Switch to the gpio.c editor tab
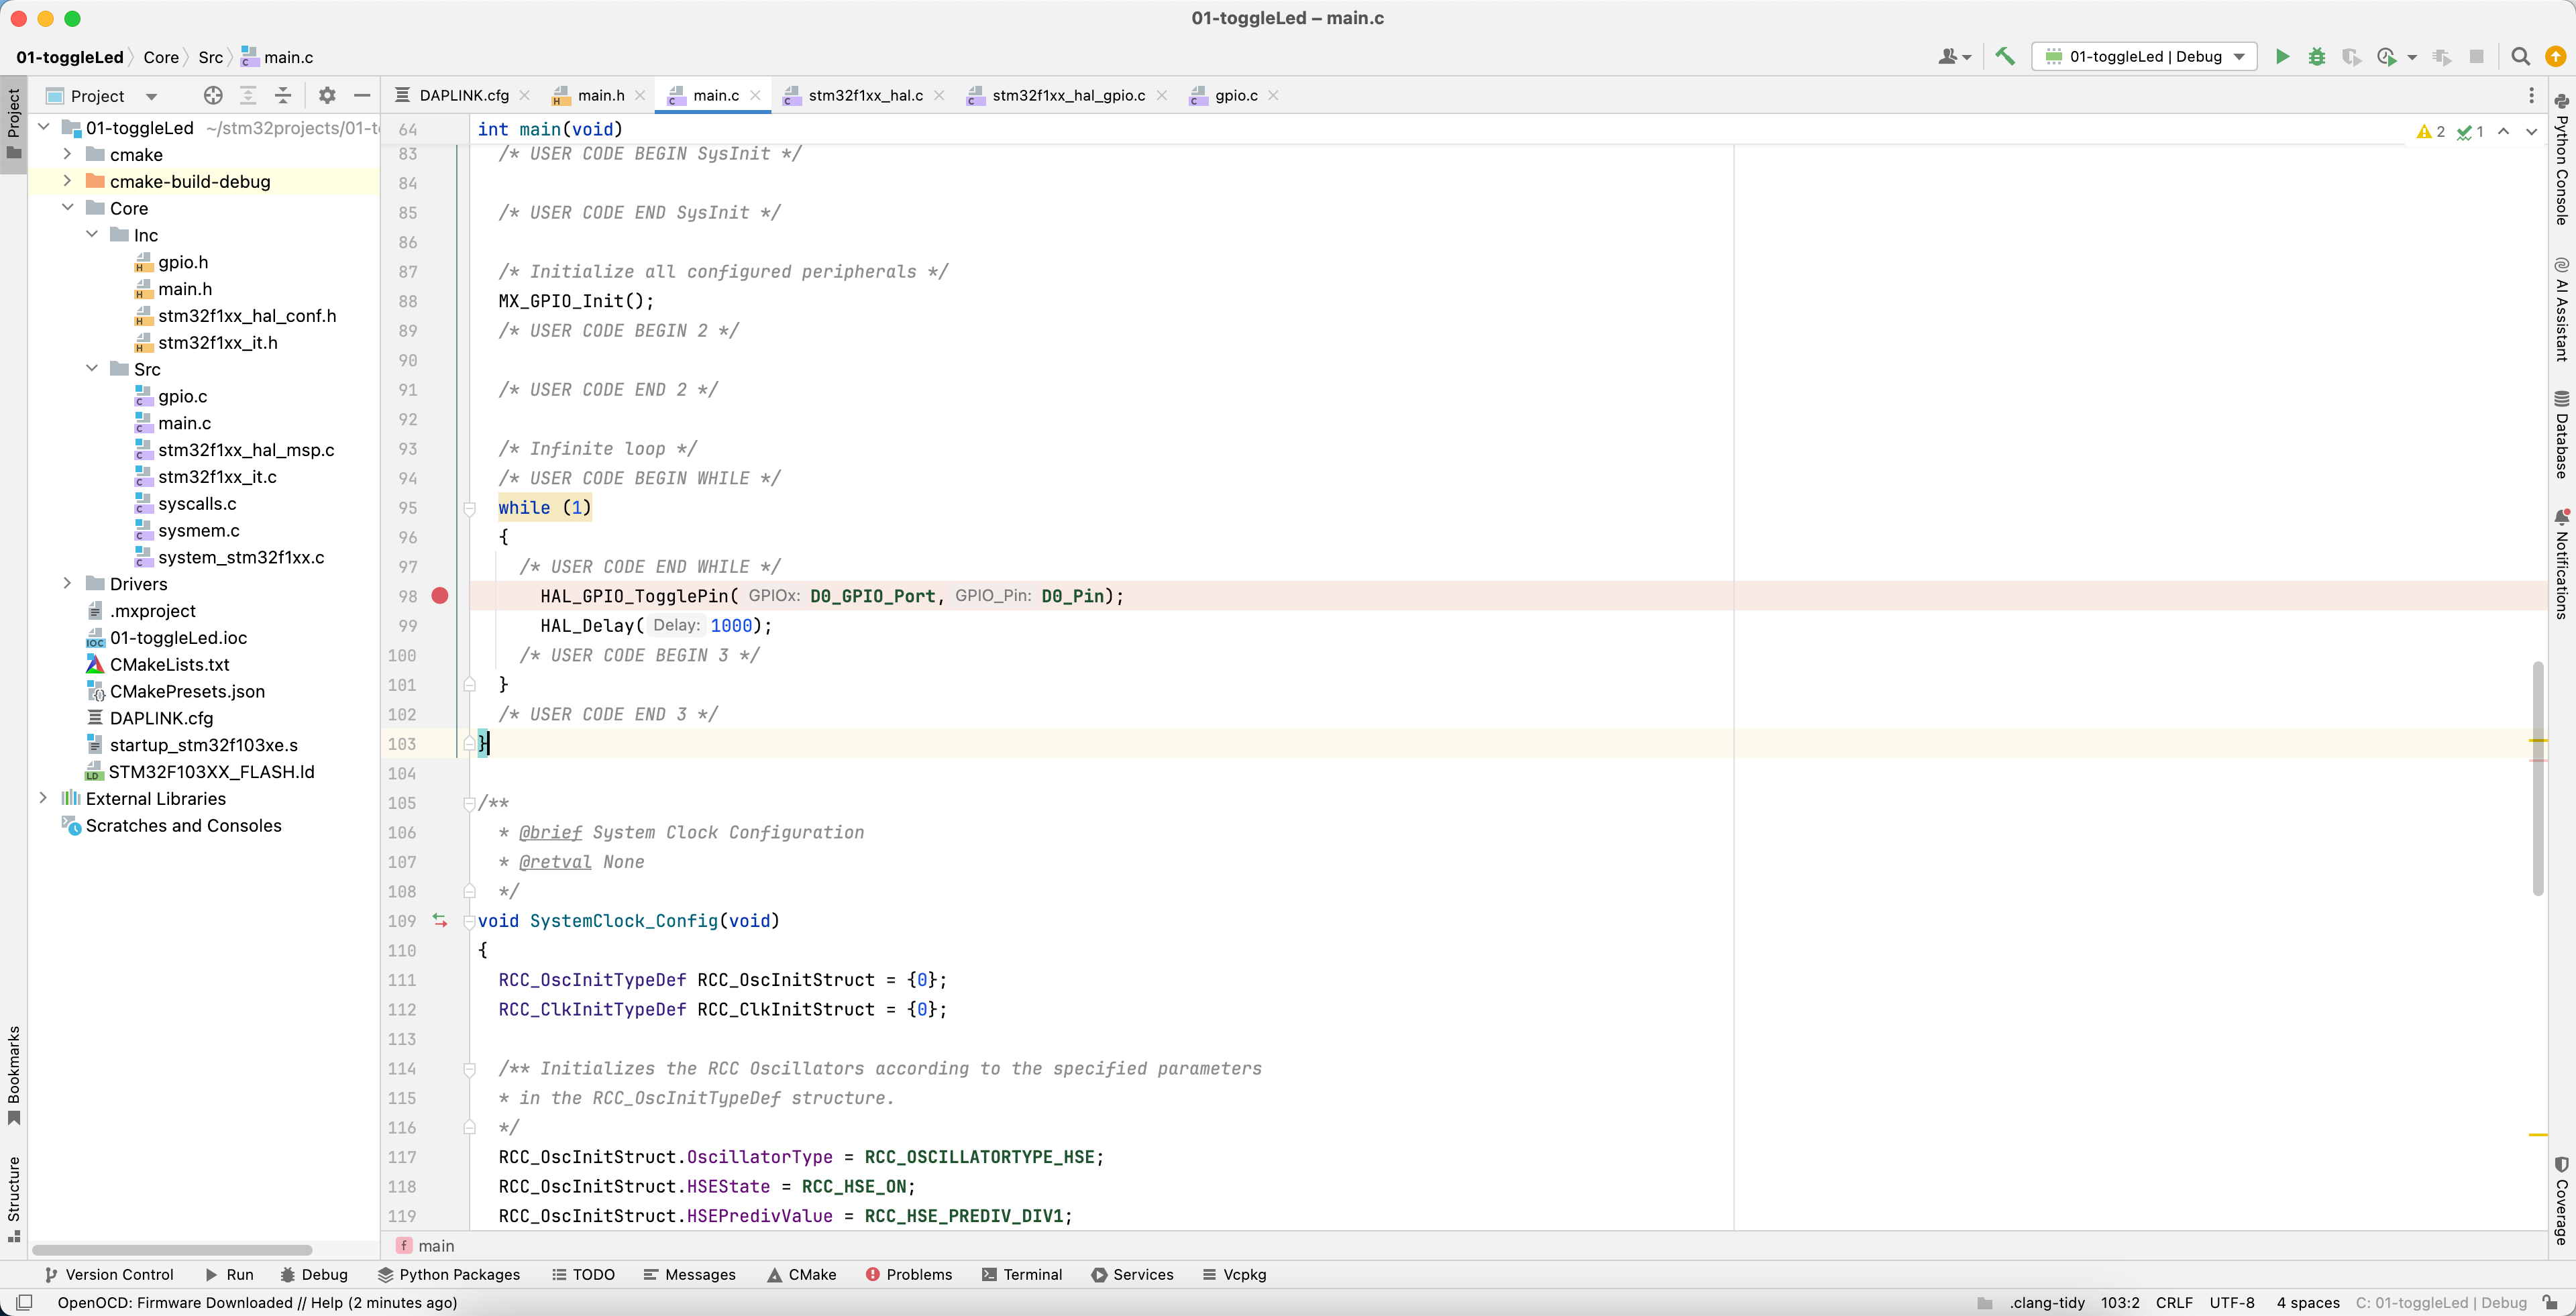The height and width of the screenshot is (1316, 2576). [1235, 96]
